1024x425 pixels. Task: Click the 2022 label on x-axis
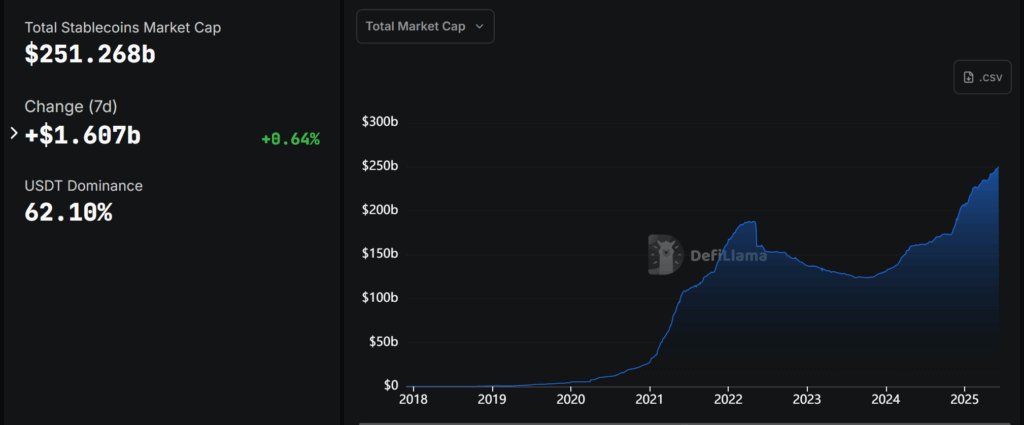pos(728,400)
